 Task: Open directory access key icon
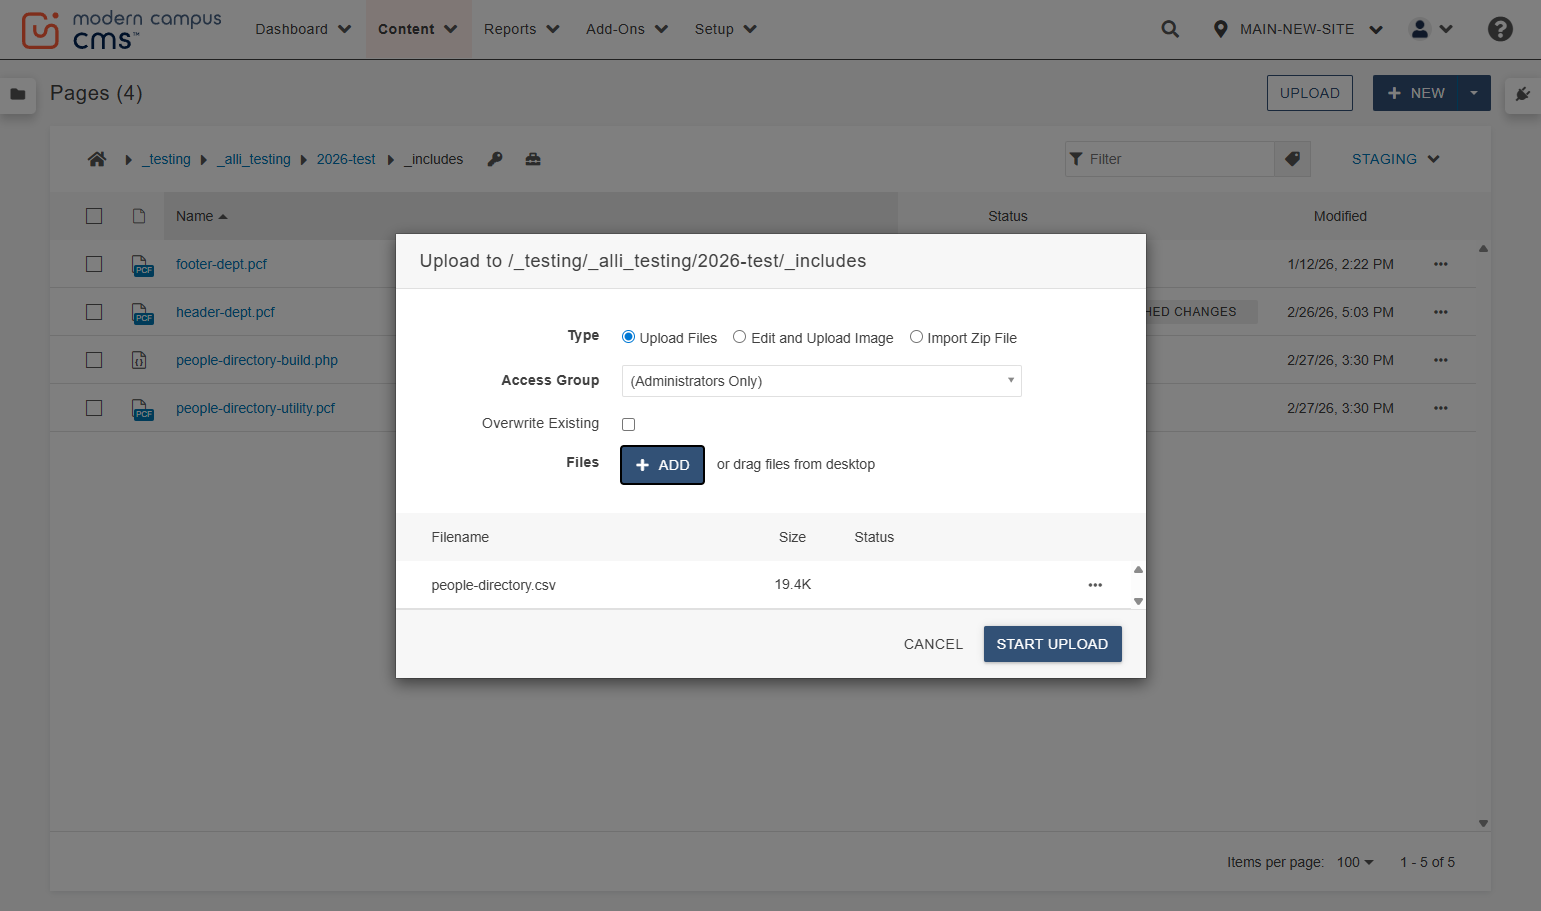pos(495,159)
